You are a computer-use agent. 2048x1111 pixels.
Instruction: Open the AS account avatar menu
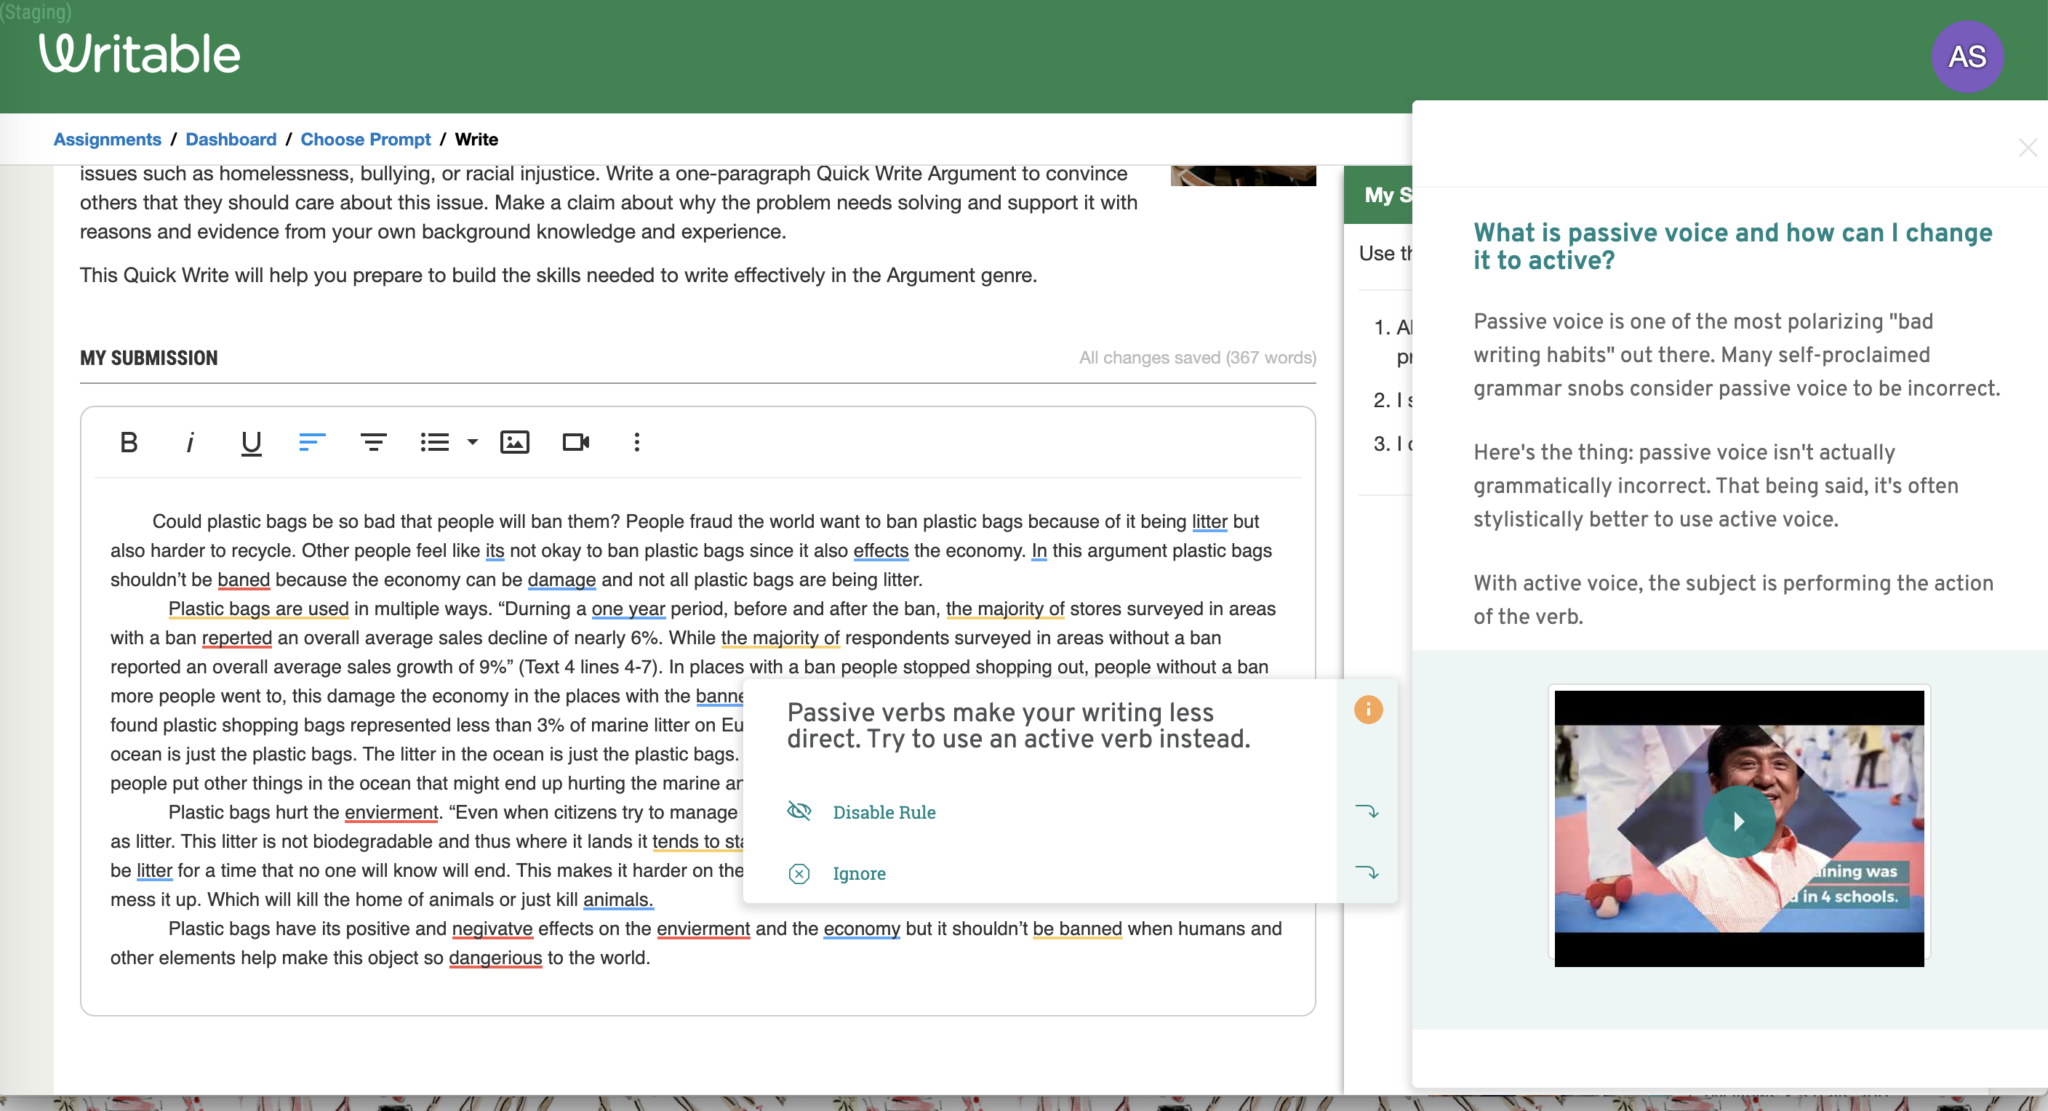click(x=1966, y=57)
